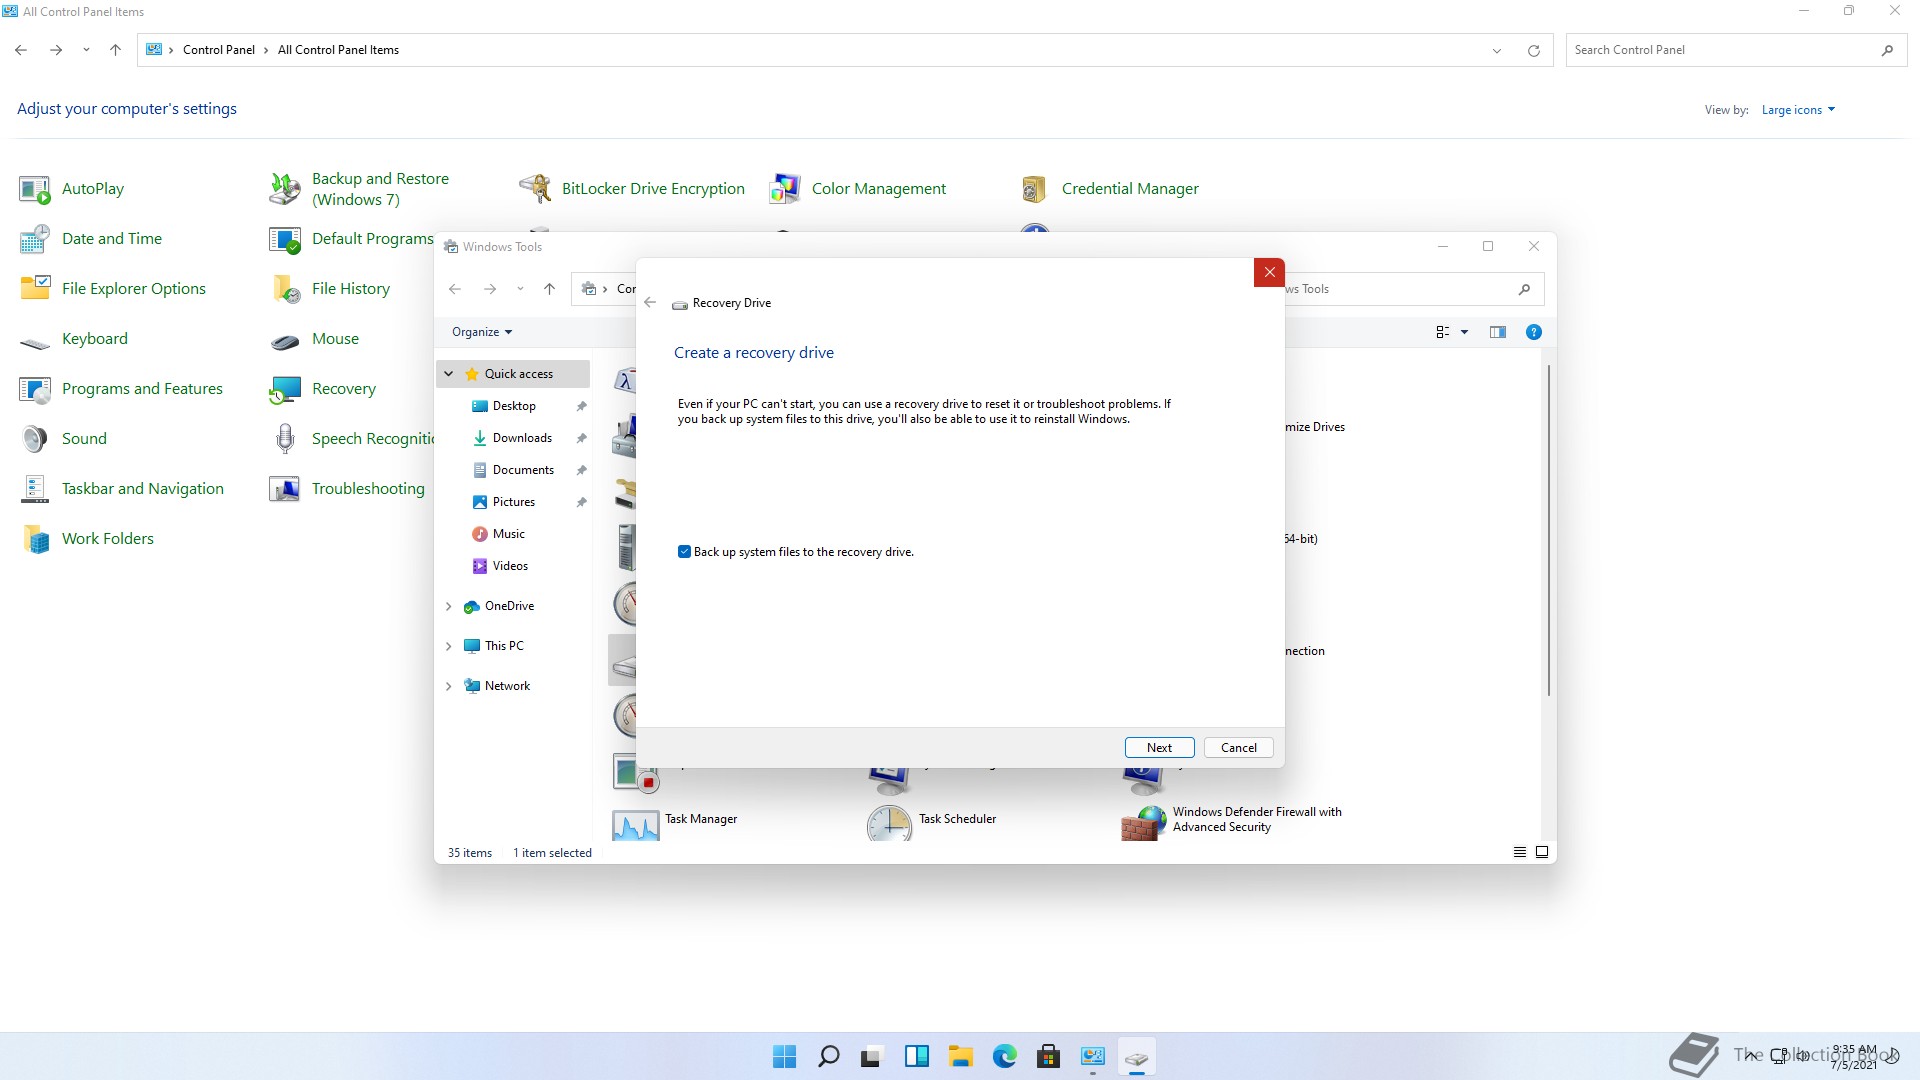Click Windows Tools help question mark icon

tap(1533, 332)
